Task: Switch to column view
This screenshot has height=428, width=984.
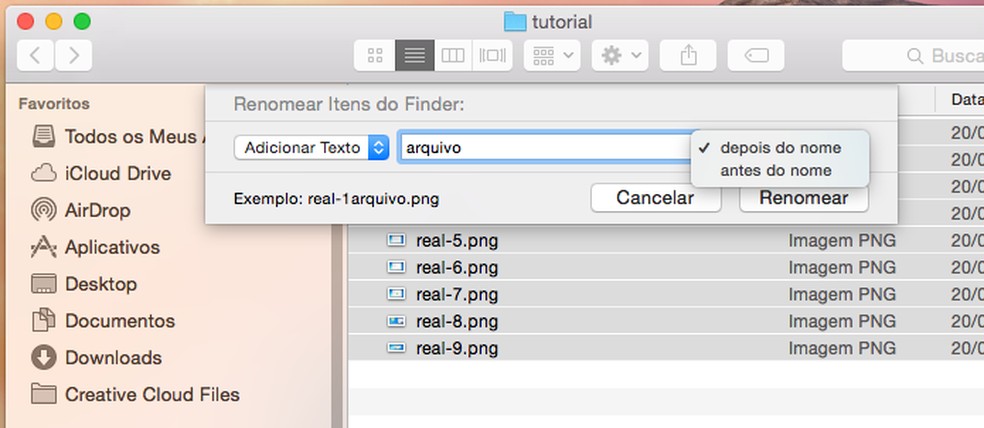Action: point(453,56)
